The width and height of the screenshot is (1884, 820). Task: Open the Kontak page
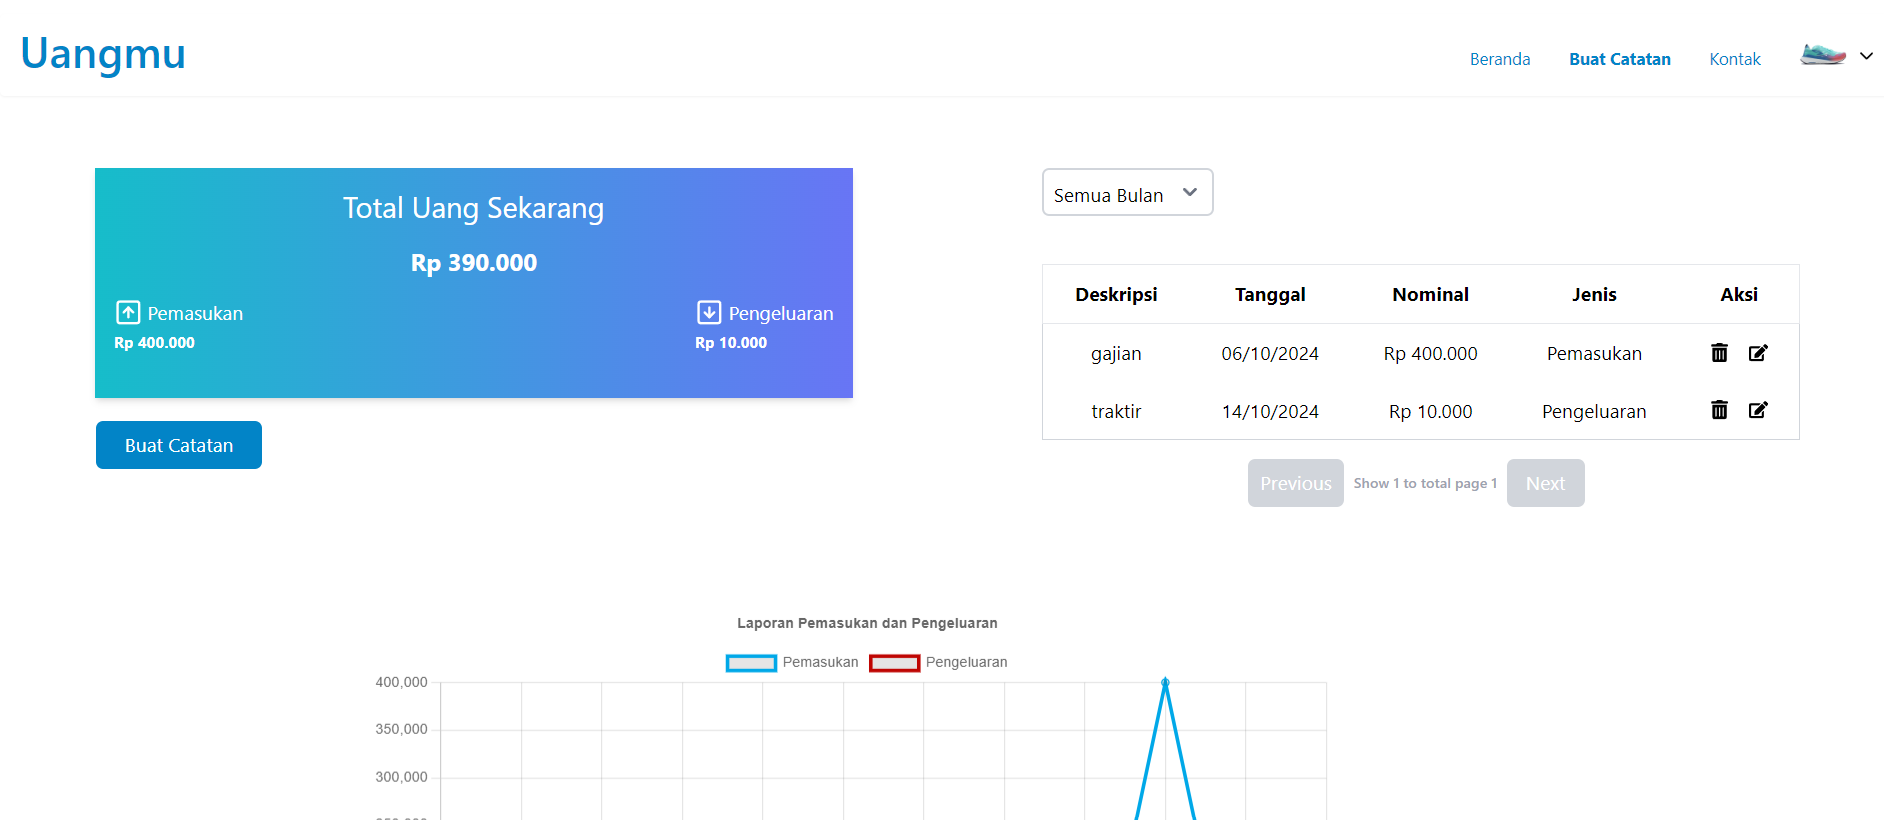[1735, 59]
